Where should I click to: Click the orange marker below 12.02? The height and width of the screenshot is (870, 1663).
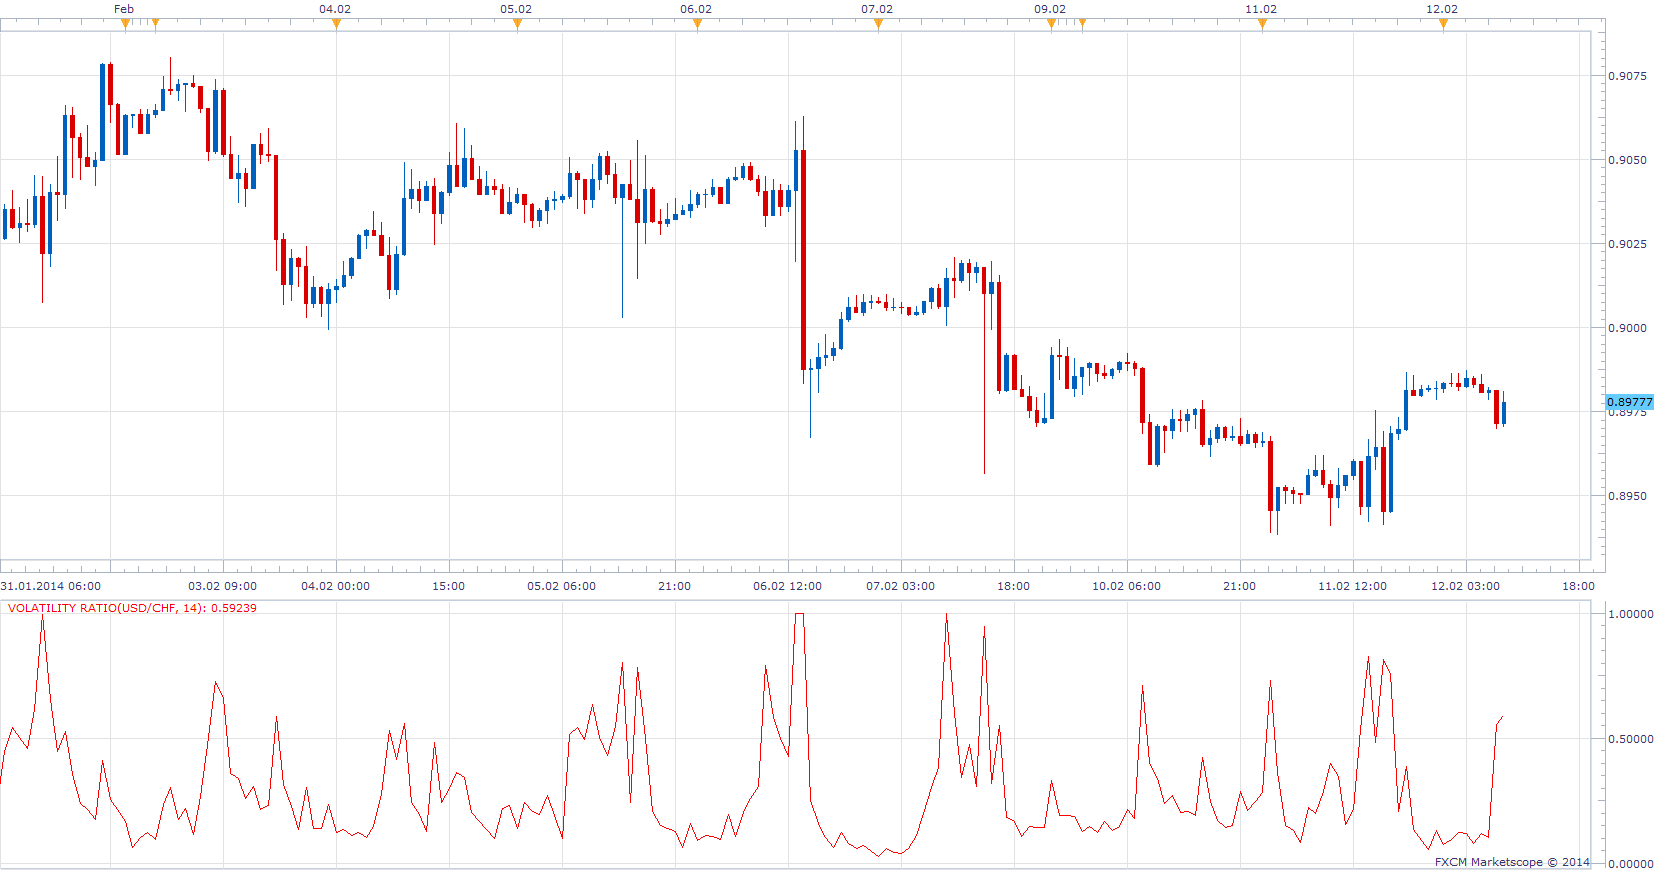point(1443,24)
